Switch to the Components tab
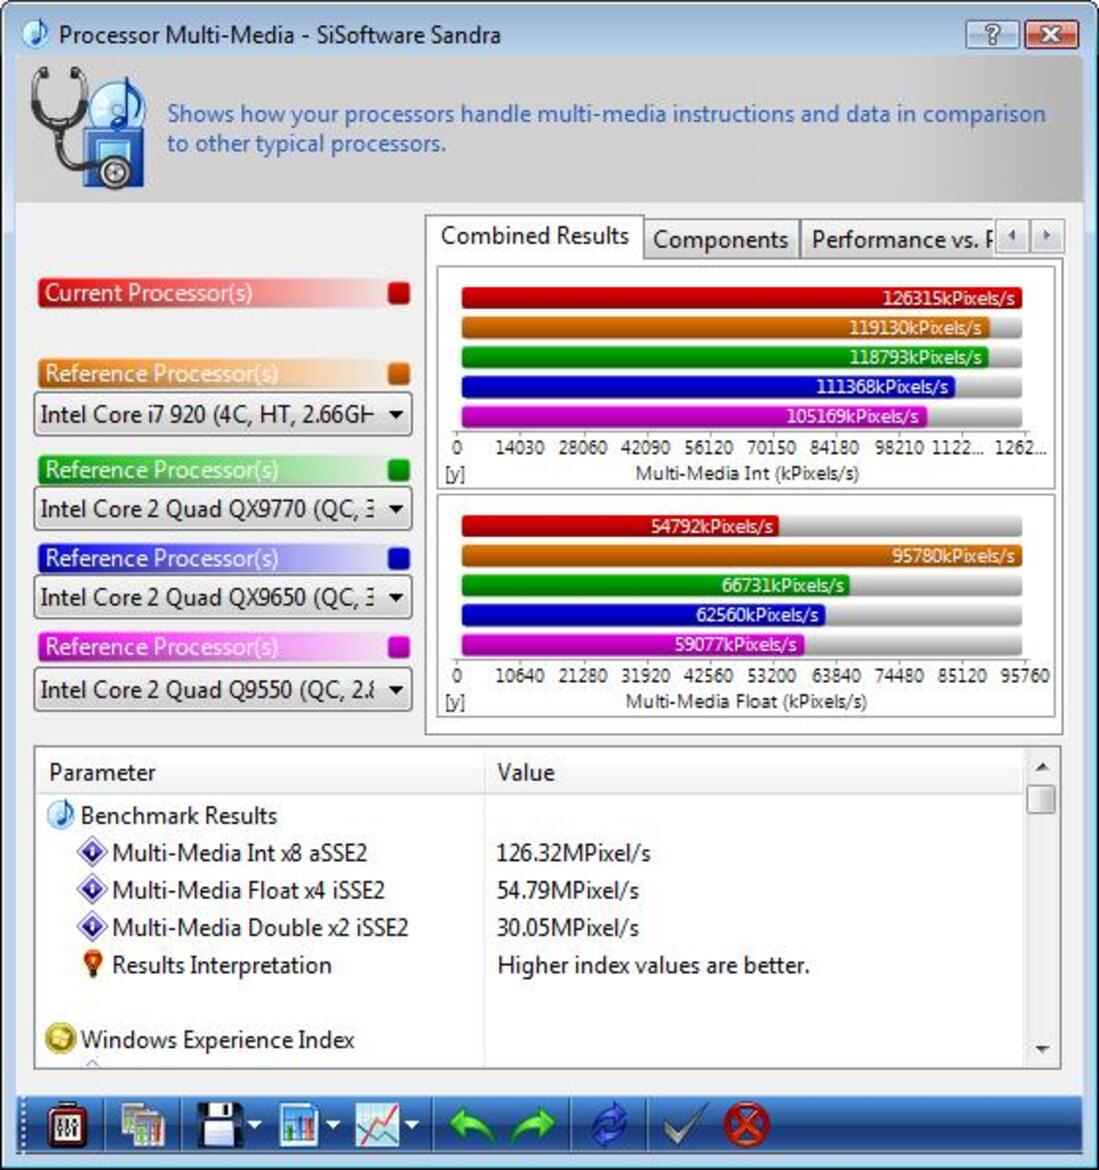The width and height of the screenshot is (1099, 1170). coord(720,240)
